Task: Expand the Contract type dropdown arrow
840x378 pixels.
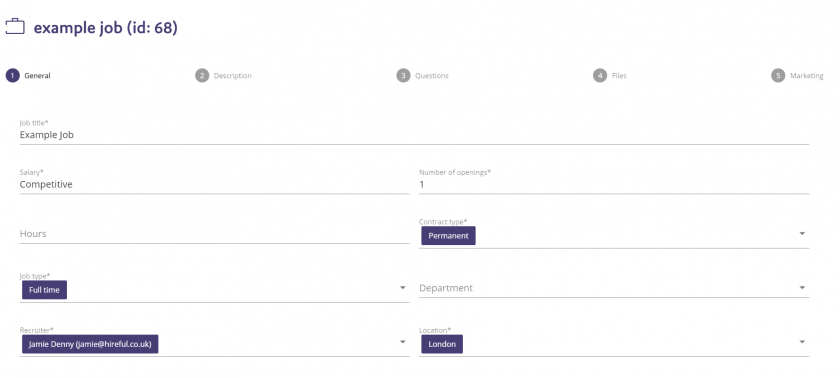Action: point(802,233)
